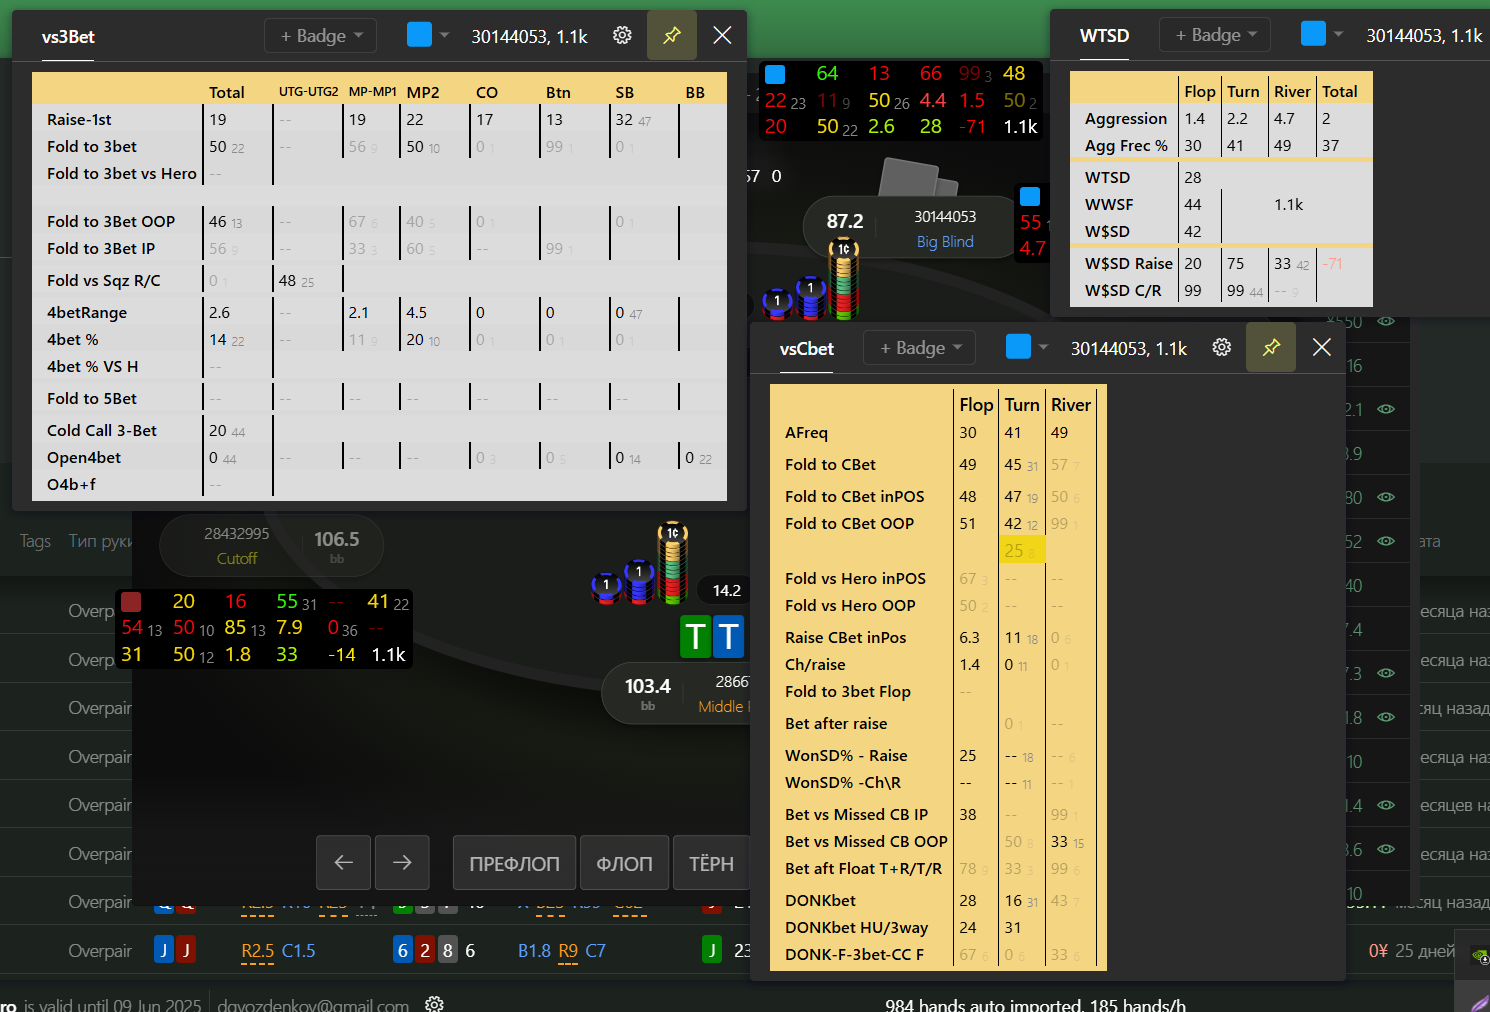
Task: Expand color arrow in vs3Bet popup
Action: click(x=445, y=35)
